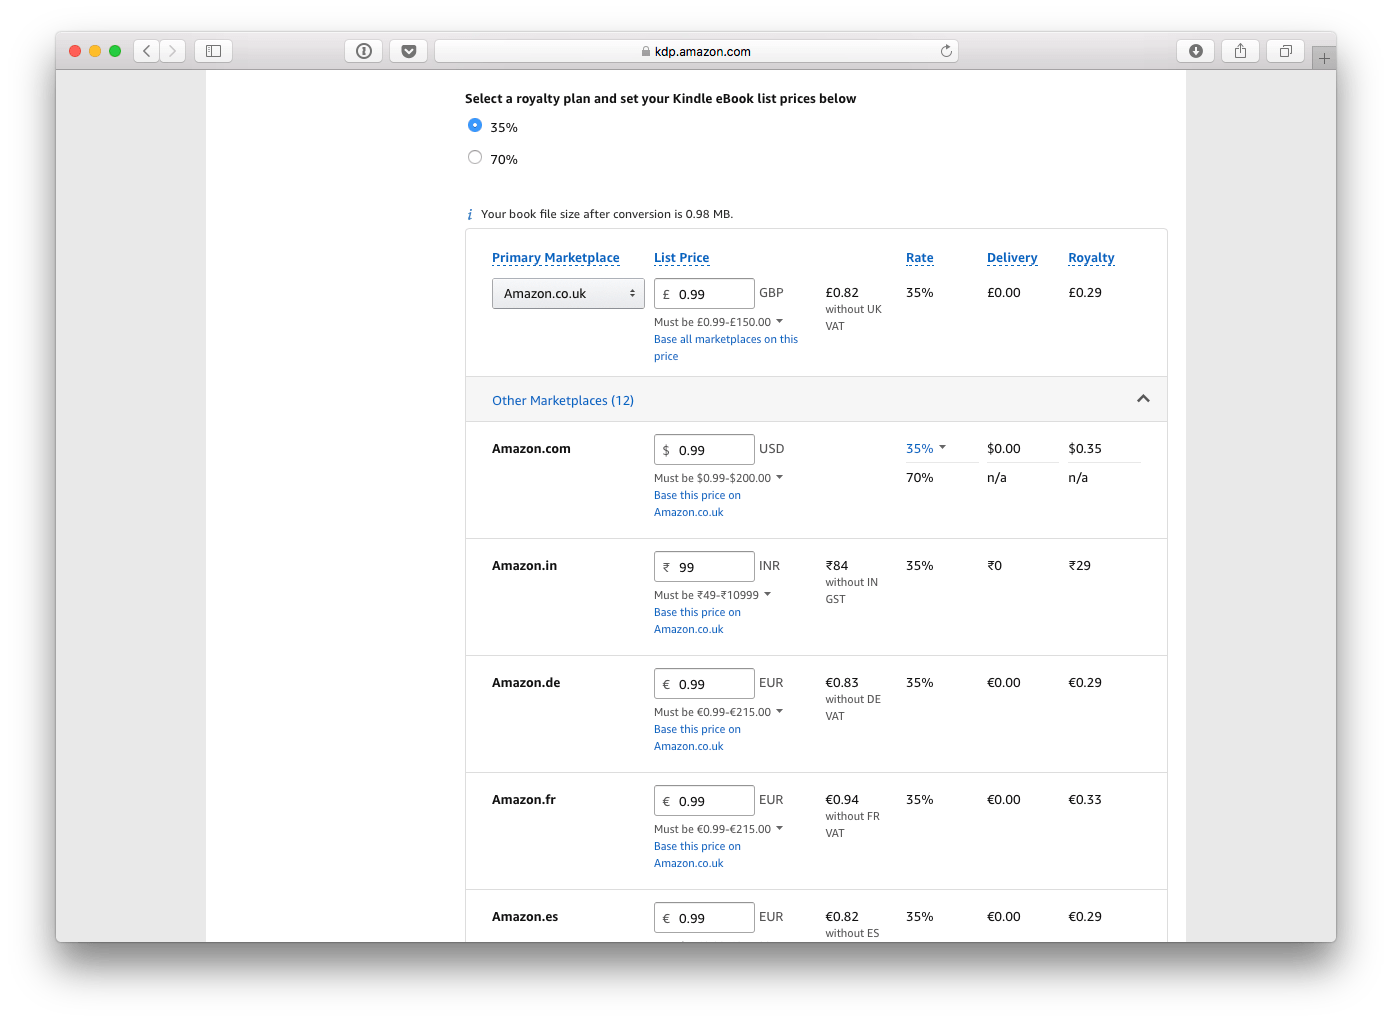Screen dimensions: 1392x1022
Task: Click the £0.82 price without UK VAT
Action: click(x=842, y=293)
